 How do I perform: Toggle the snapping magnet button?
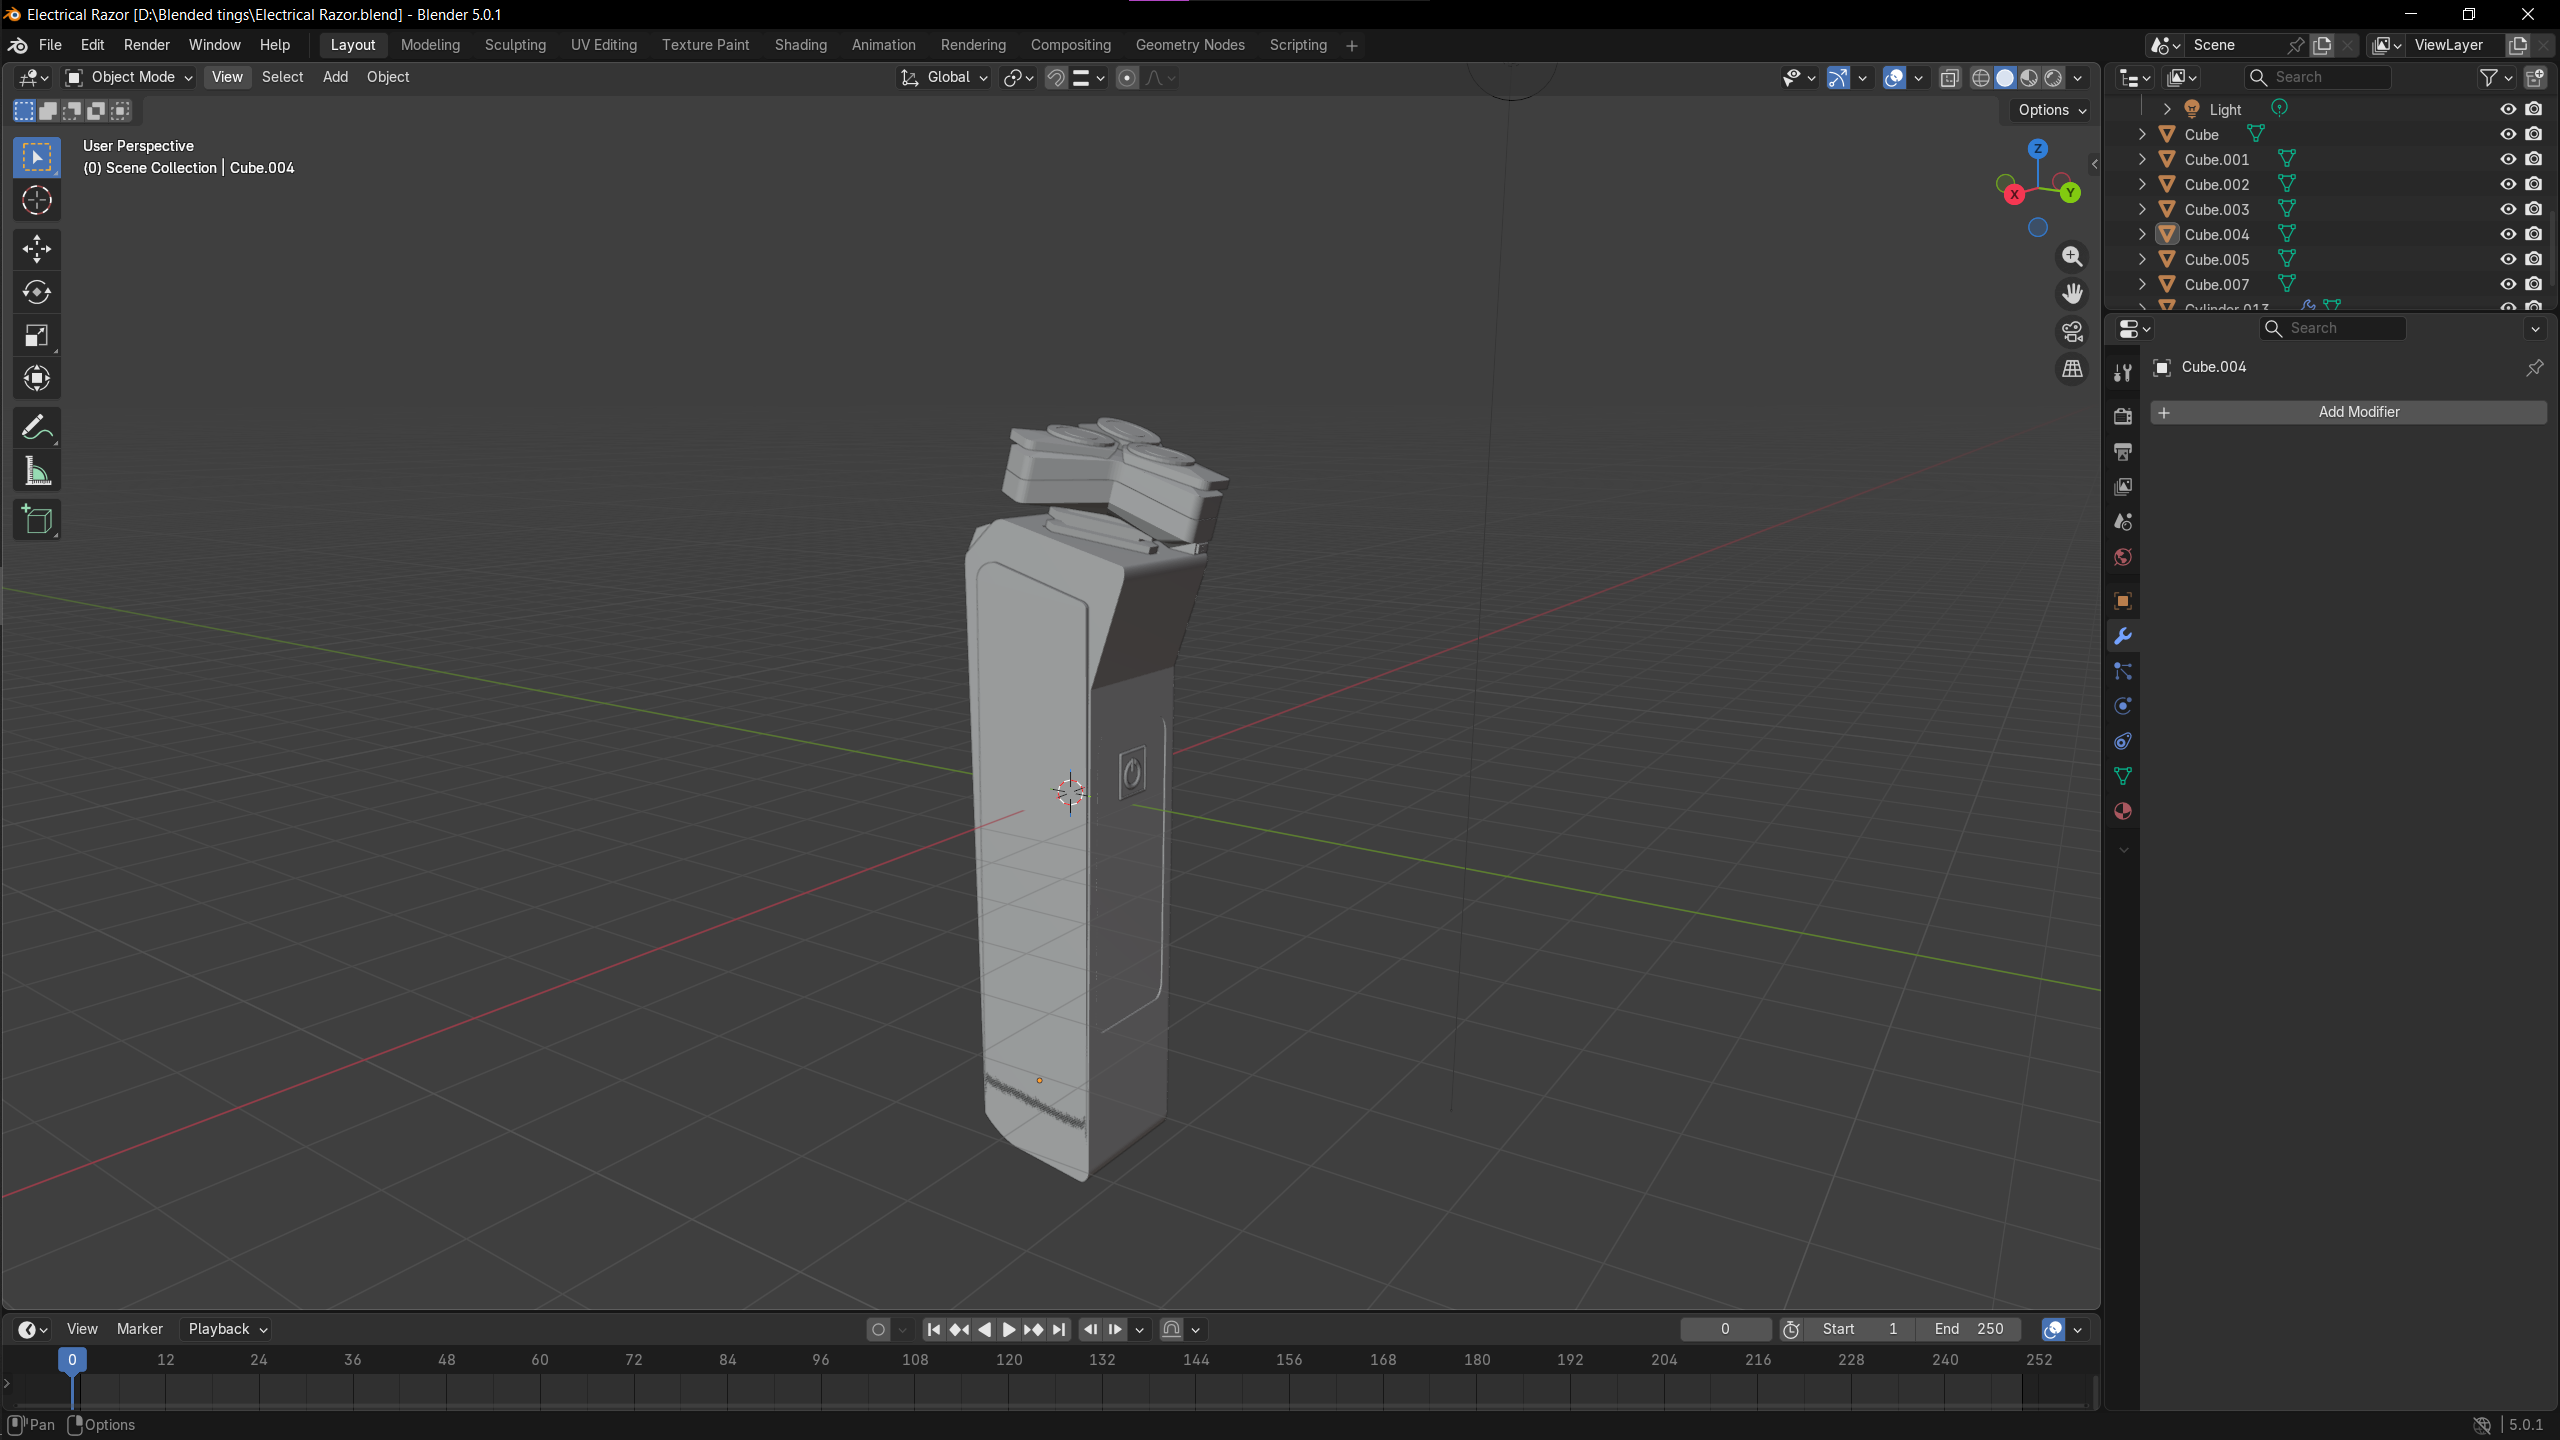point(1056,78)
